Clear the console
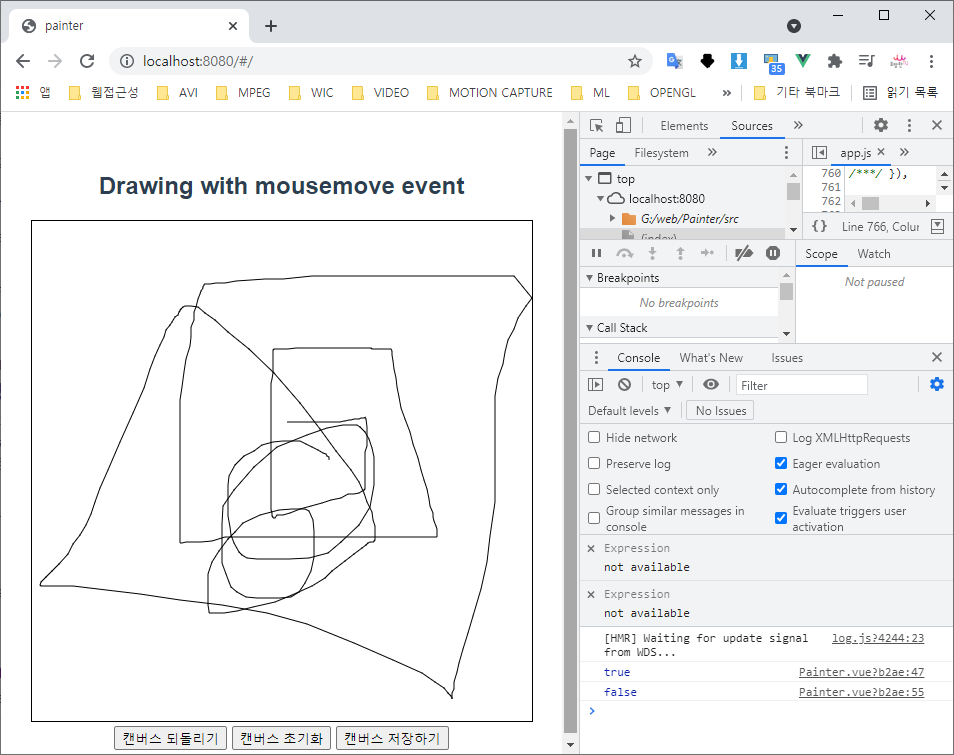Image resolution: width=954 pixels, height=755 pixels. coord(624,384)
